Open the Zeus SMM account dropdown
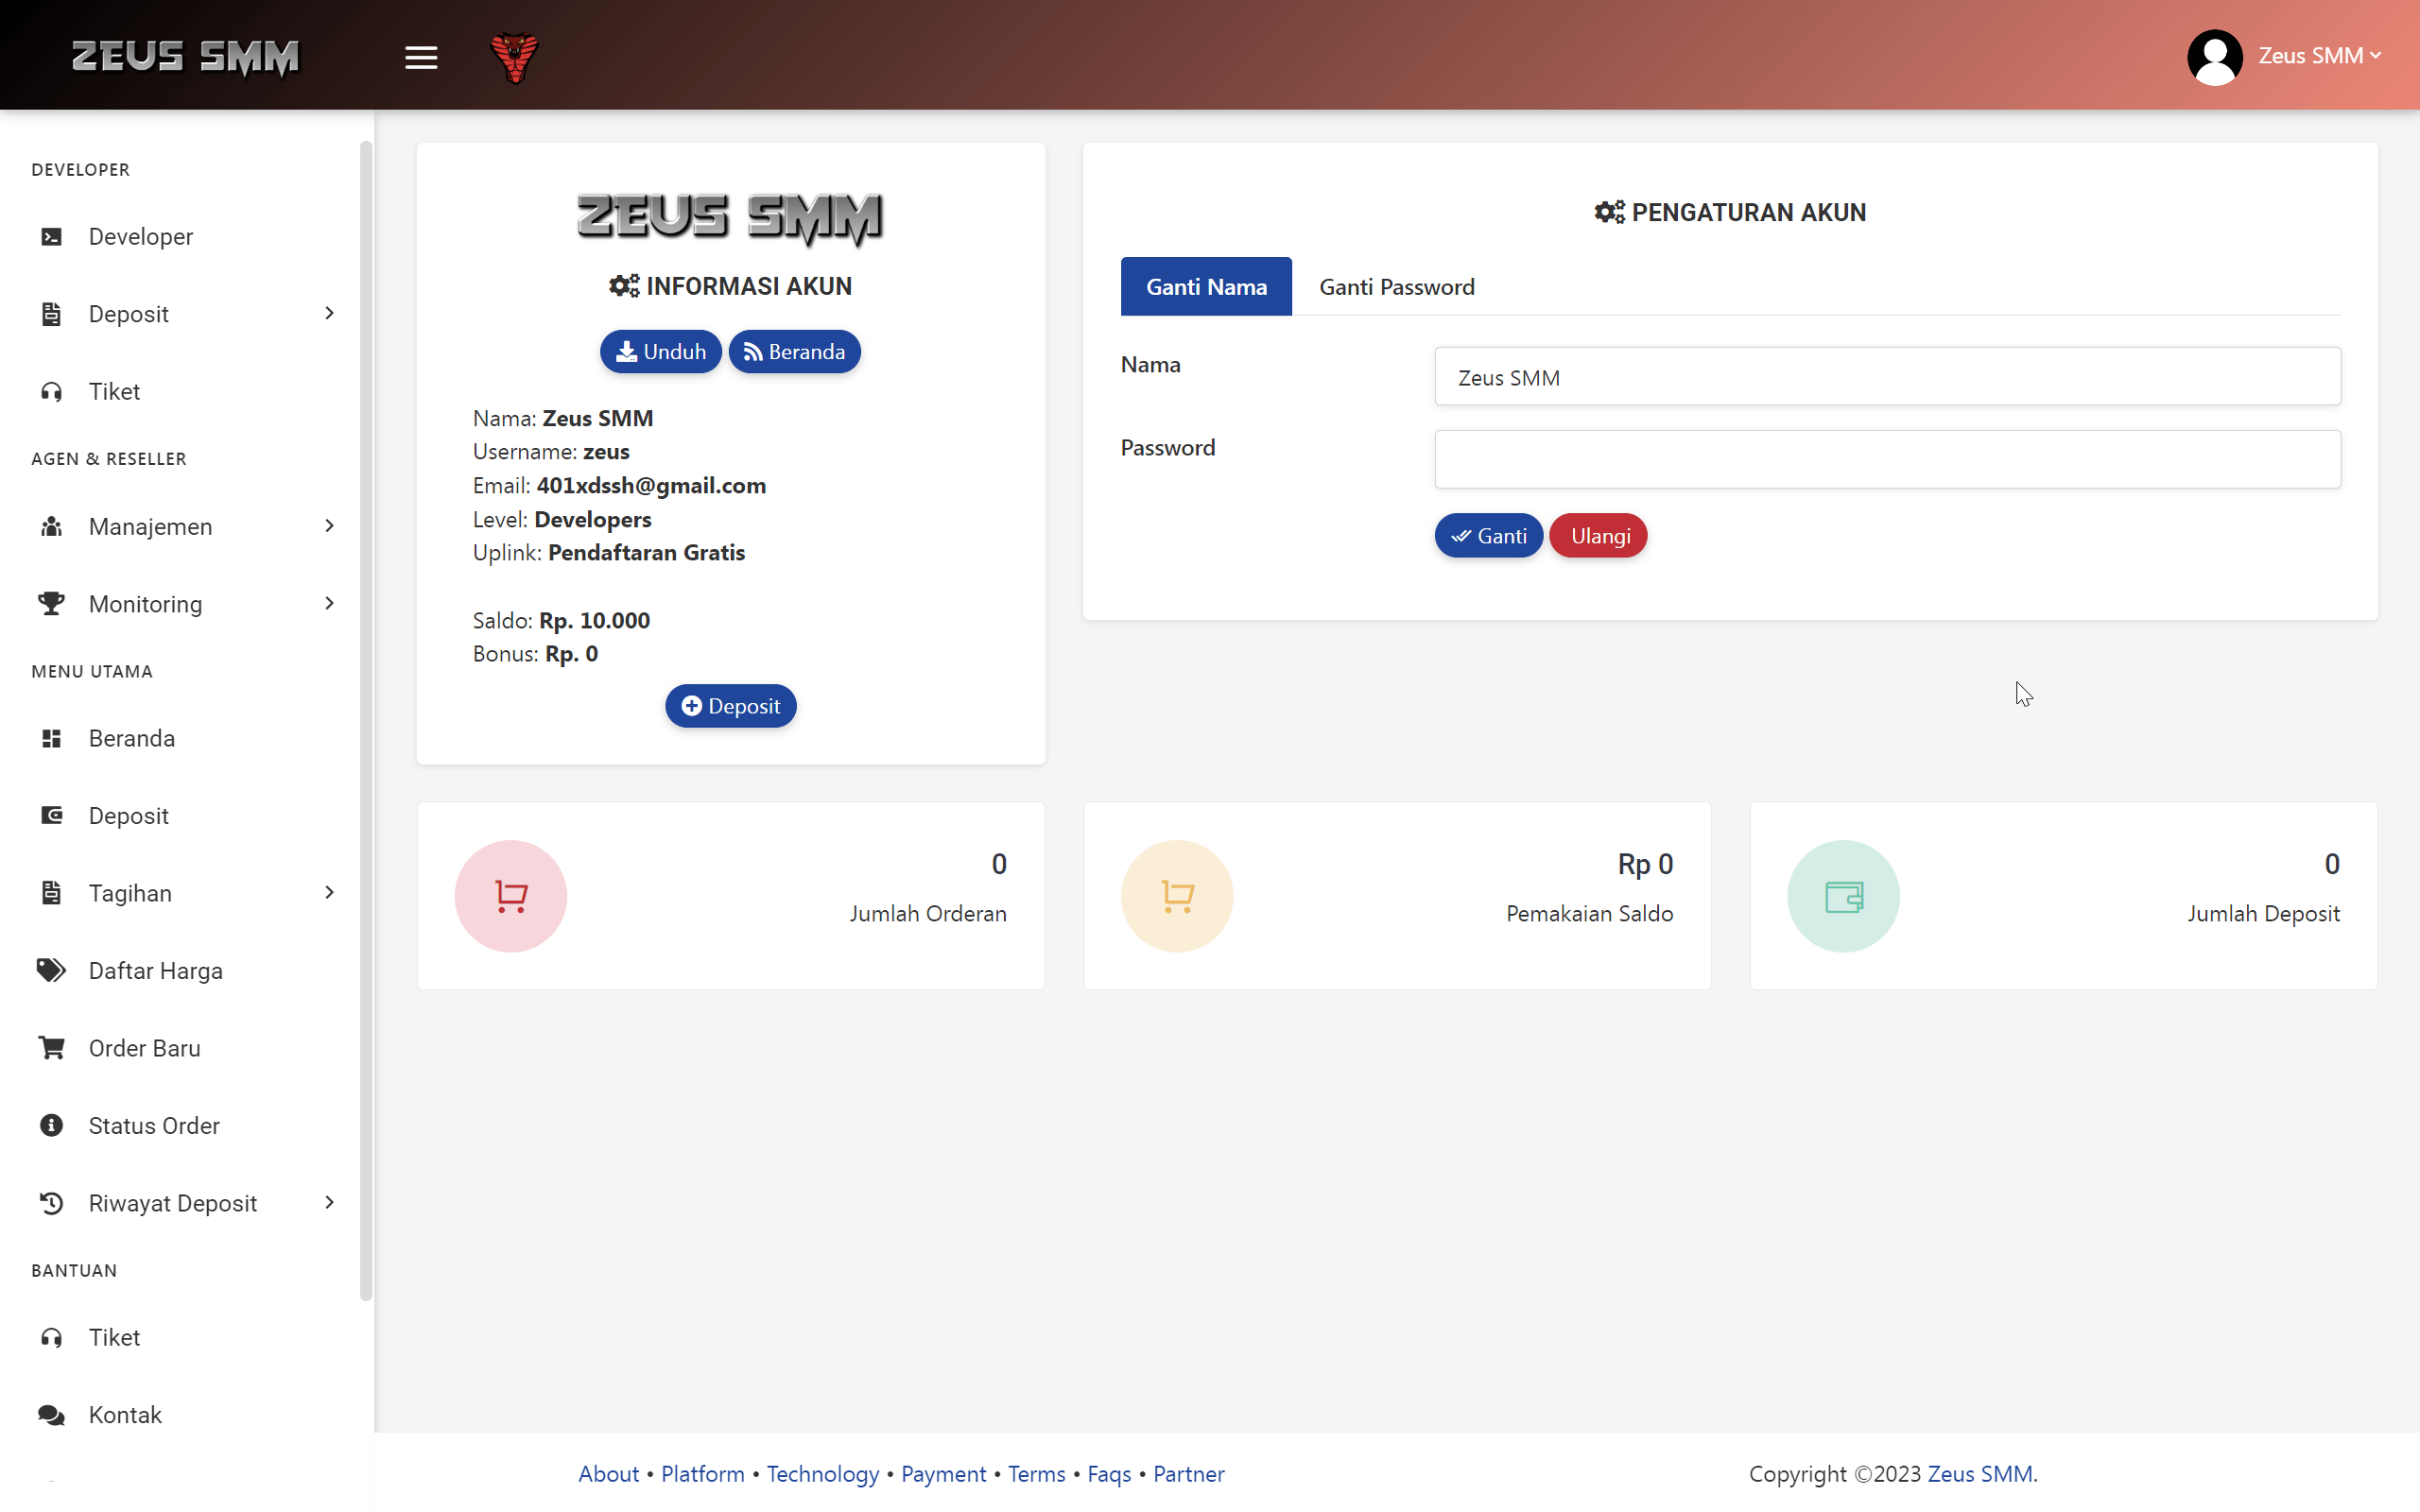The image size is (2420, 1512). (x=2318, y=57)
